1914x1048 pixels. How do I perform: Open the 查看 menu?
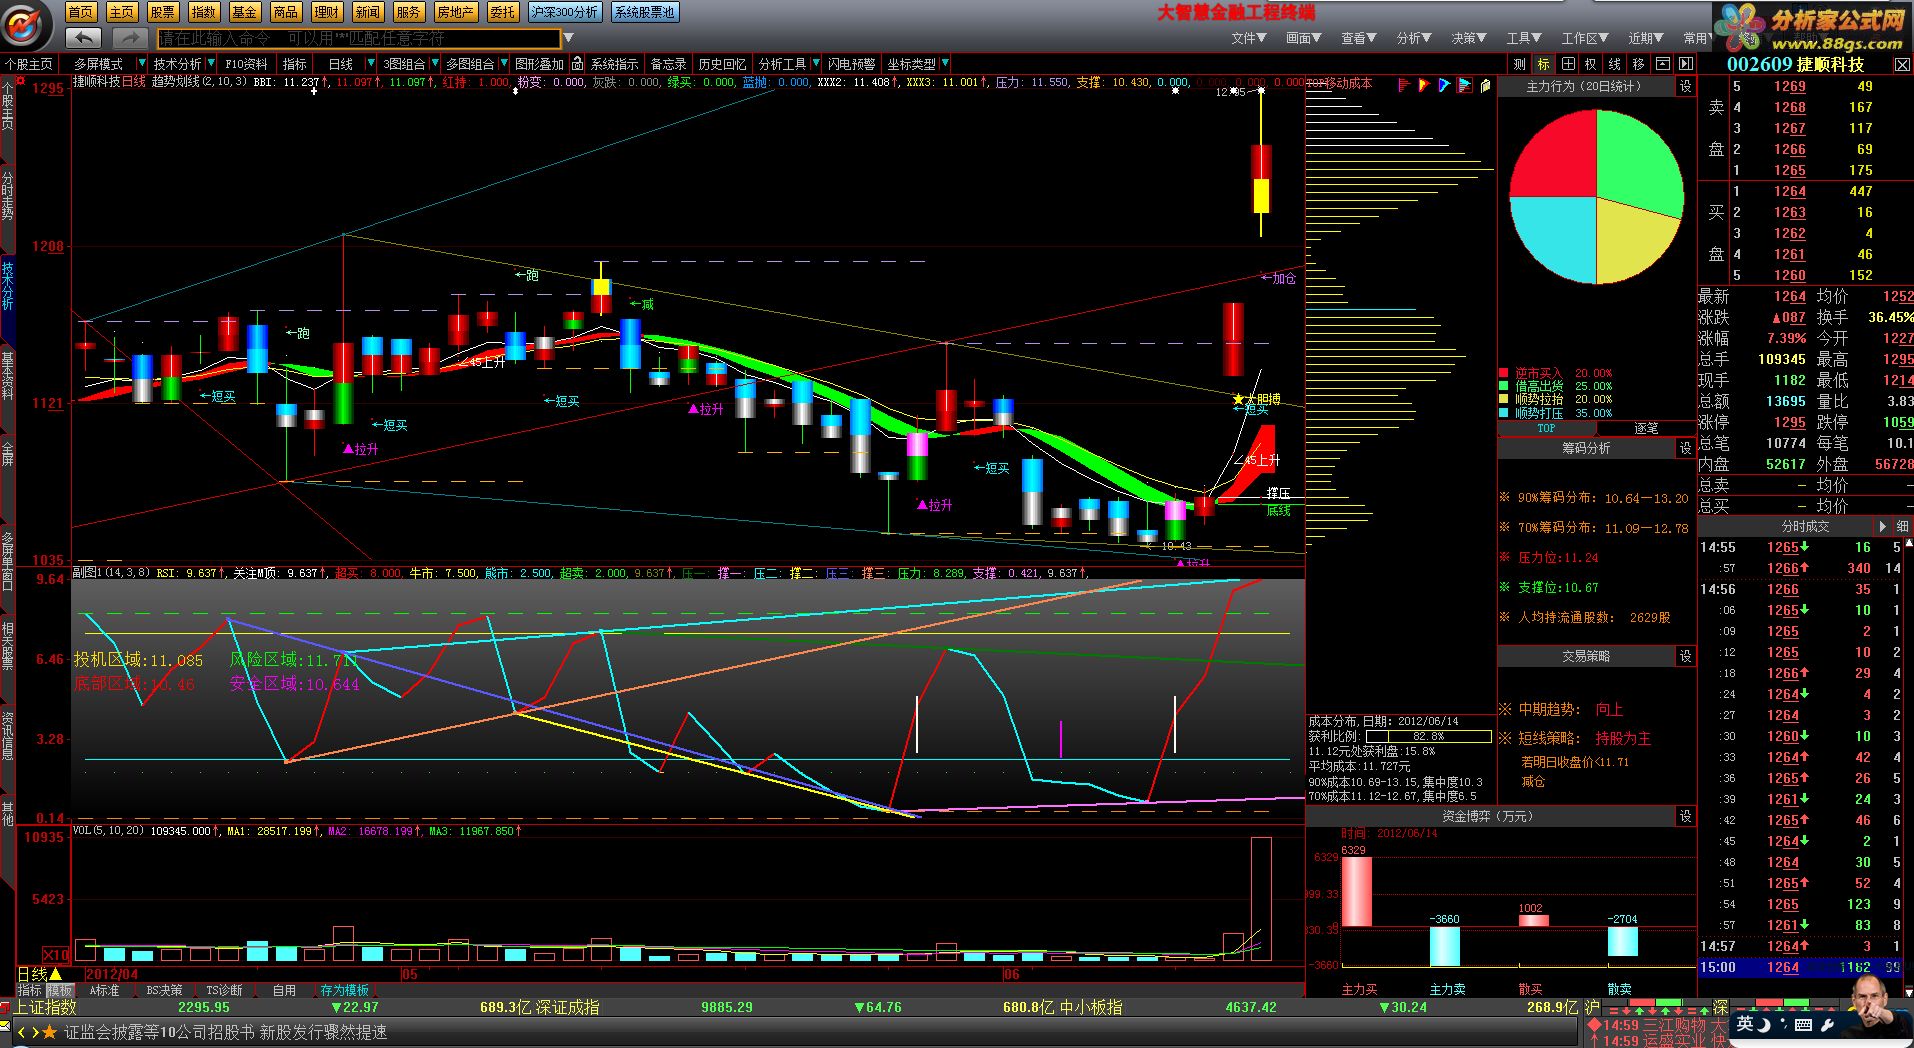1359,38
